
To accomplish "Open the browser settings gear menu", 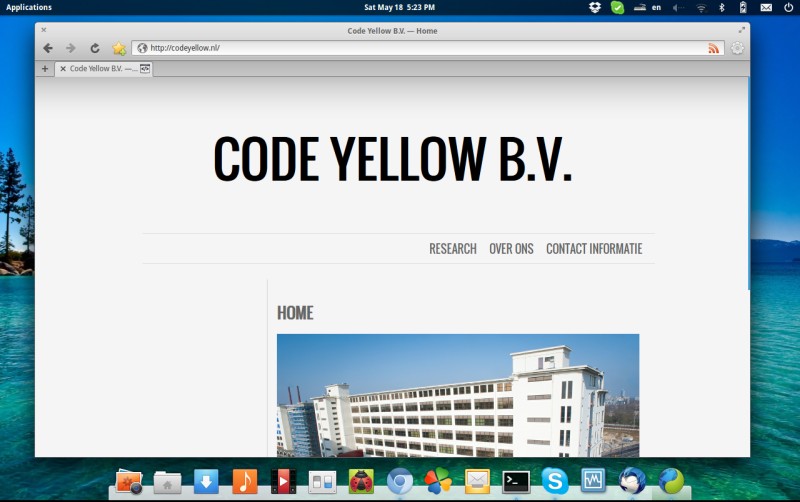I will [737, 48].
